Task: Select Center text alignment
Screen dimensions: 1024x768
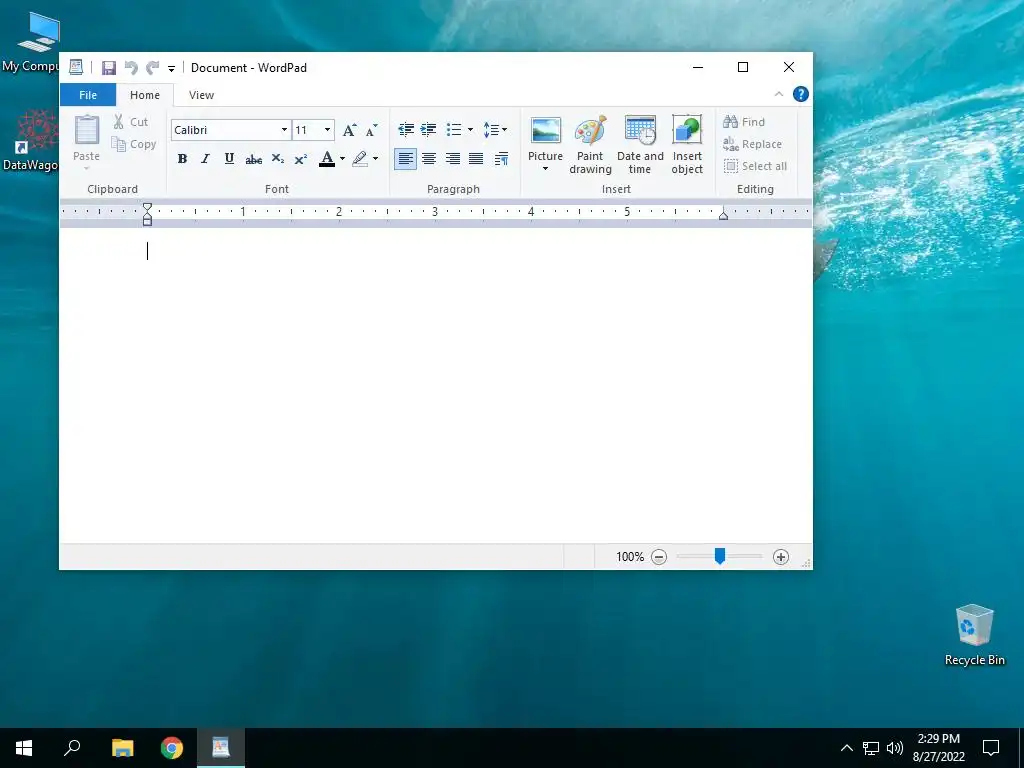Action: [x=429, y=159]
